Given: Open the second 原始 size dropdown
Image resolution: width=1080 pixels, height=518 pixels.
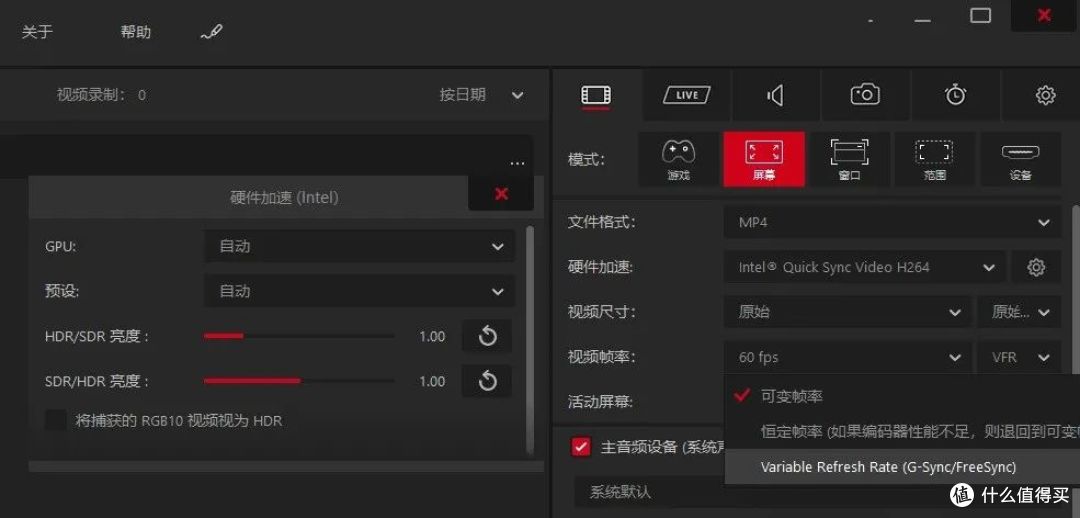Looking at the screenshot, I should pyautogui.click(x=1019, y=312).
